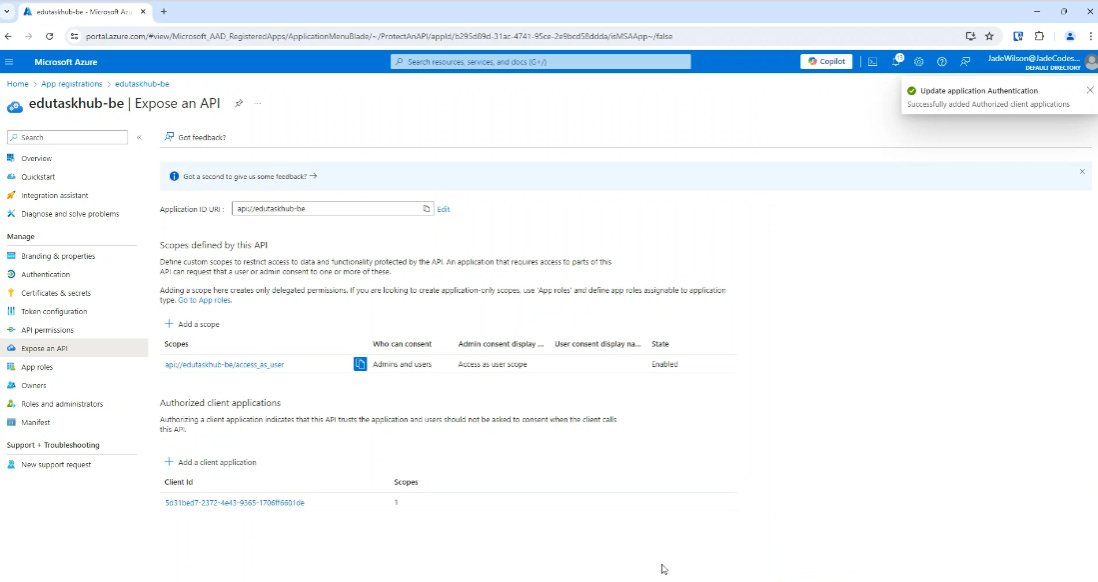The width and height of the screenshot is (1098, 582).
Task: Copy the Application ID URI to clipboard
Action: (x=426, y=209)
